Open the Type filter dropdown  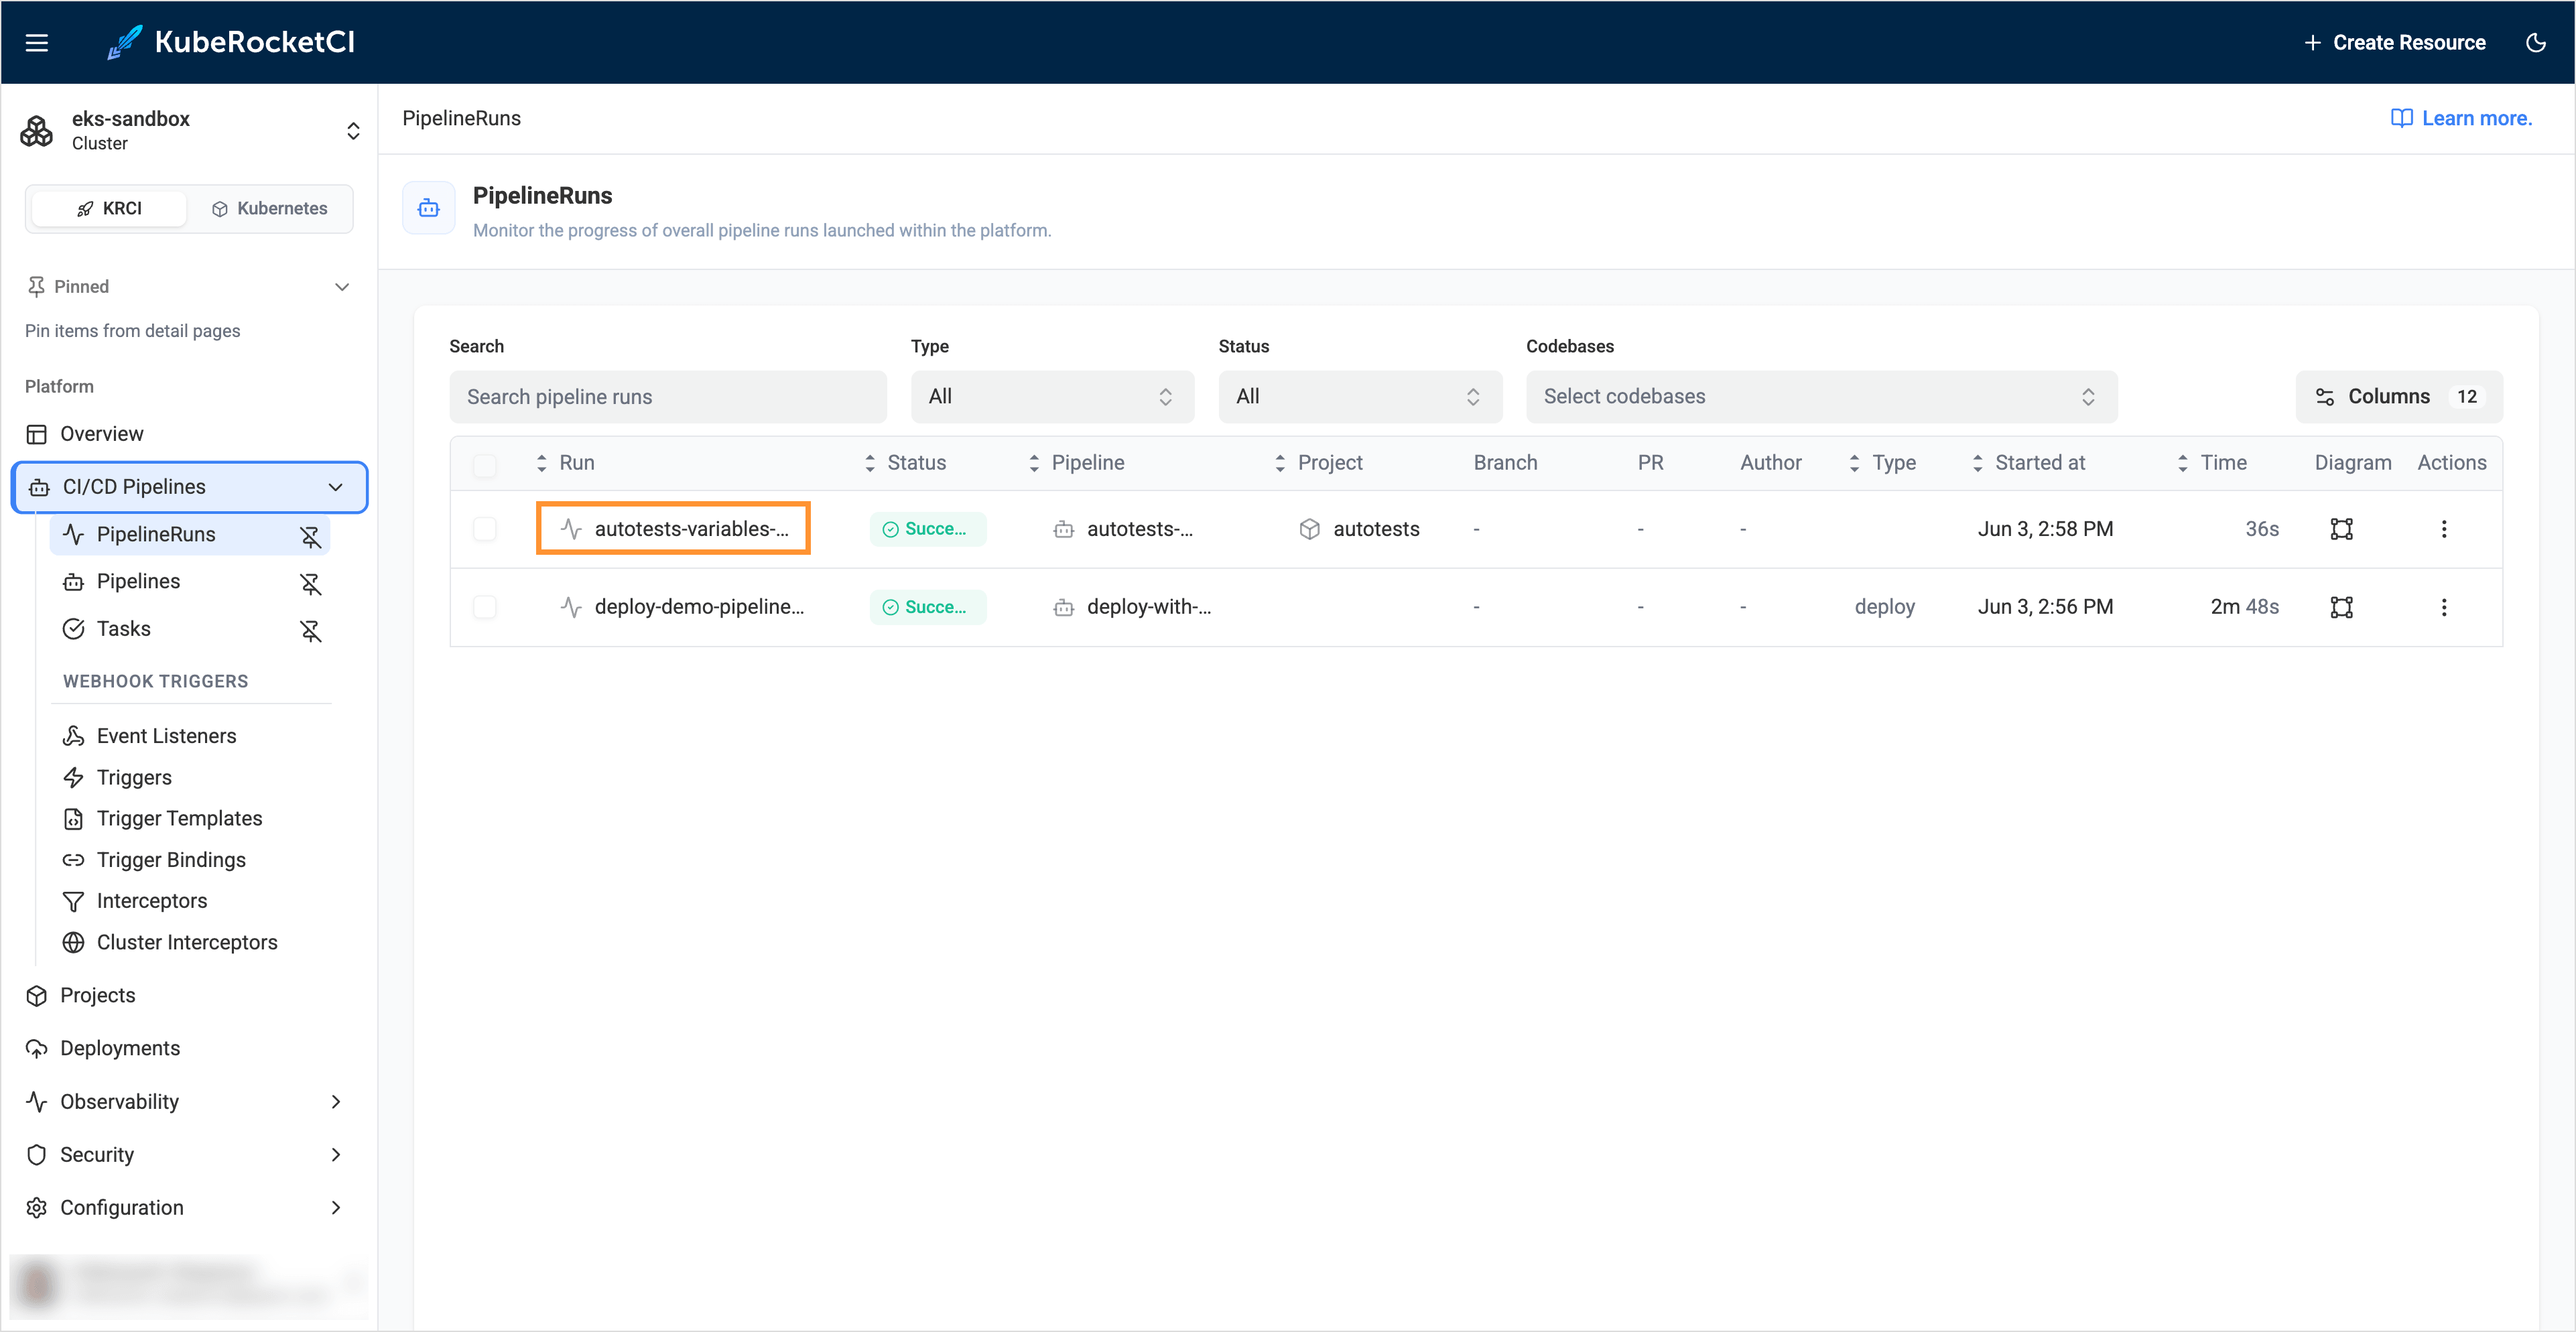point(1052,397)
